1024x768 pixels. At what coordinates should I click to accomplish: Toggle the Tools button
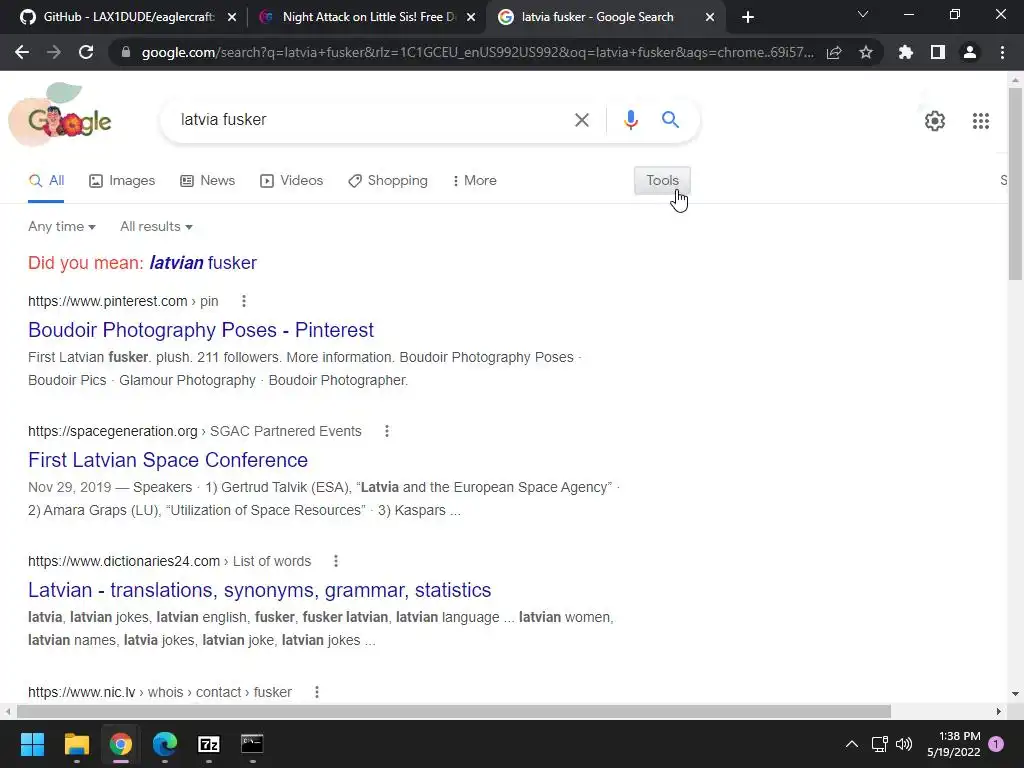point(662,181)
